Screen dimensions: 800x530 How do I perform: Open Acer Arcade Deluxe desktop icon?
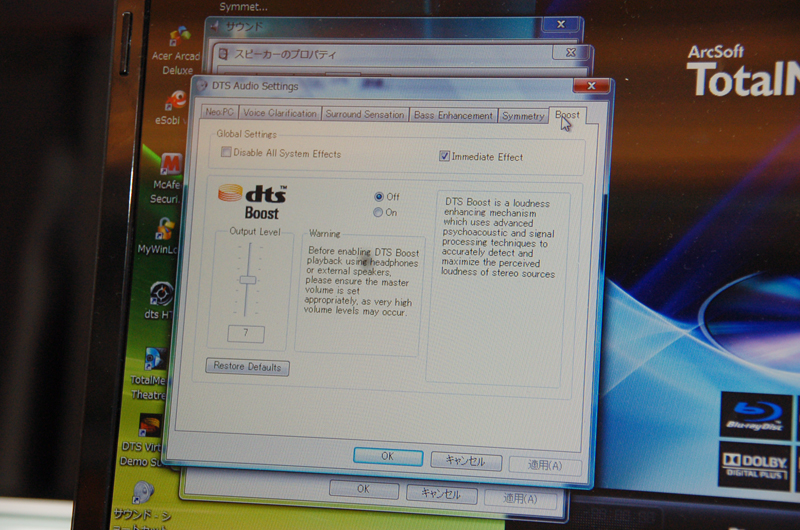point(179,38)
